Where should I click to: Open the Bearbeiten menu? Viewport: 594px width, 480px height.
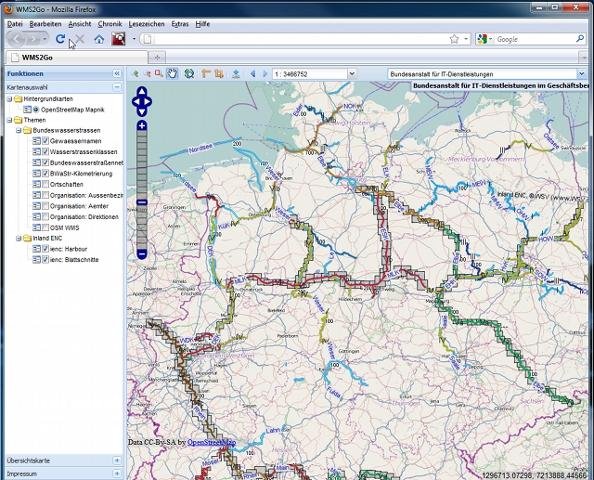45,24
